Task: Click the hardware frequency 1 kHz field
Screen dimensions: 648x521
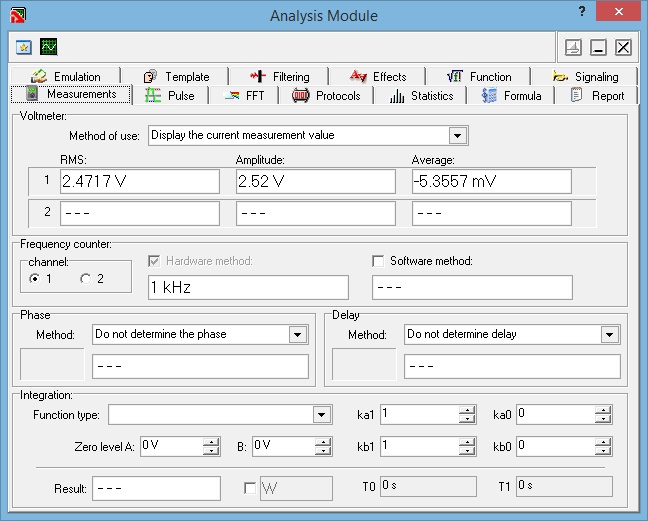Action: coord(248,287)
